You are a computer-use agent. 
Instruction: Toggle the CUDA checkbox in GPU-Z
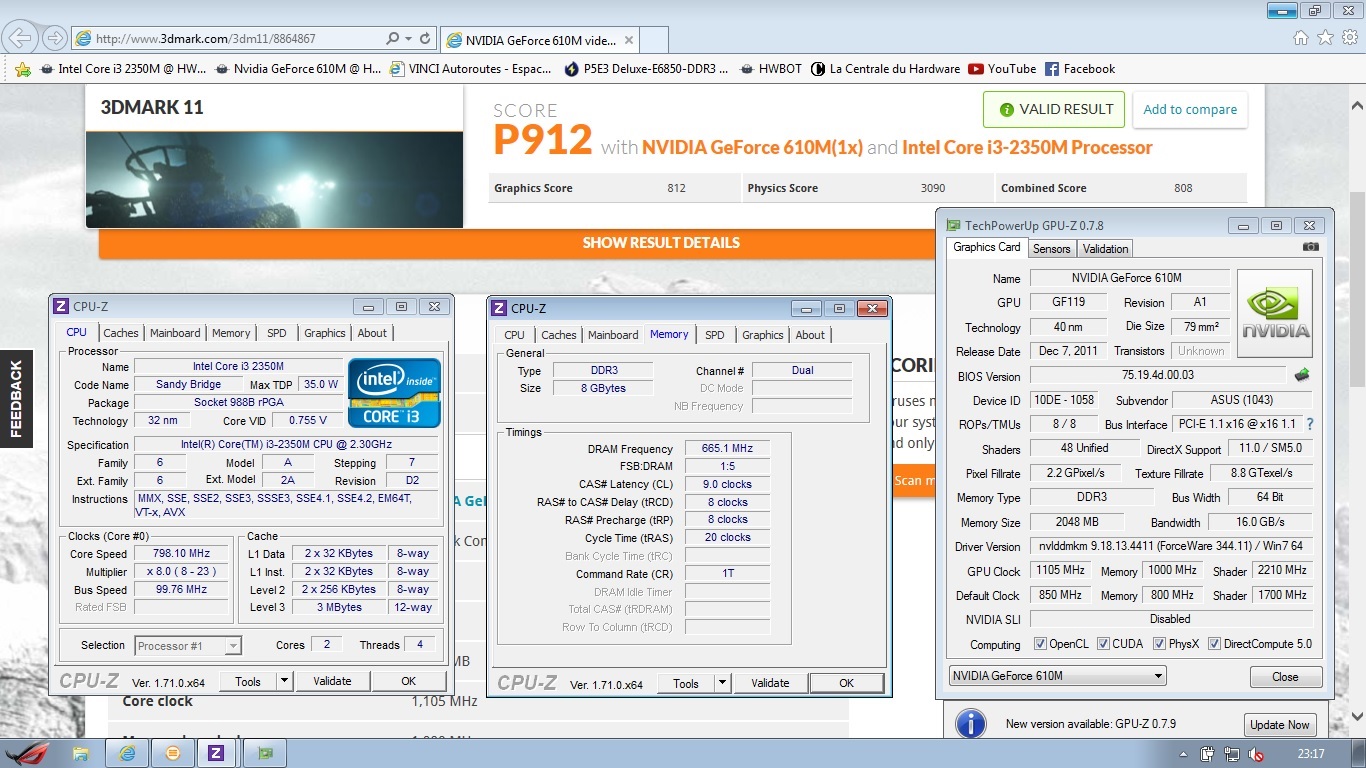[x=1103, y=644]
